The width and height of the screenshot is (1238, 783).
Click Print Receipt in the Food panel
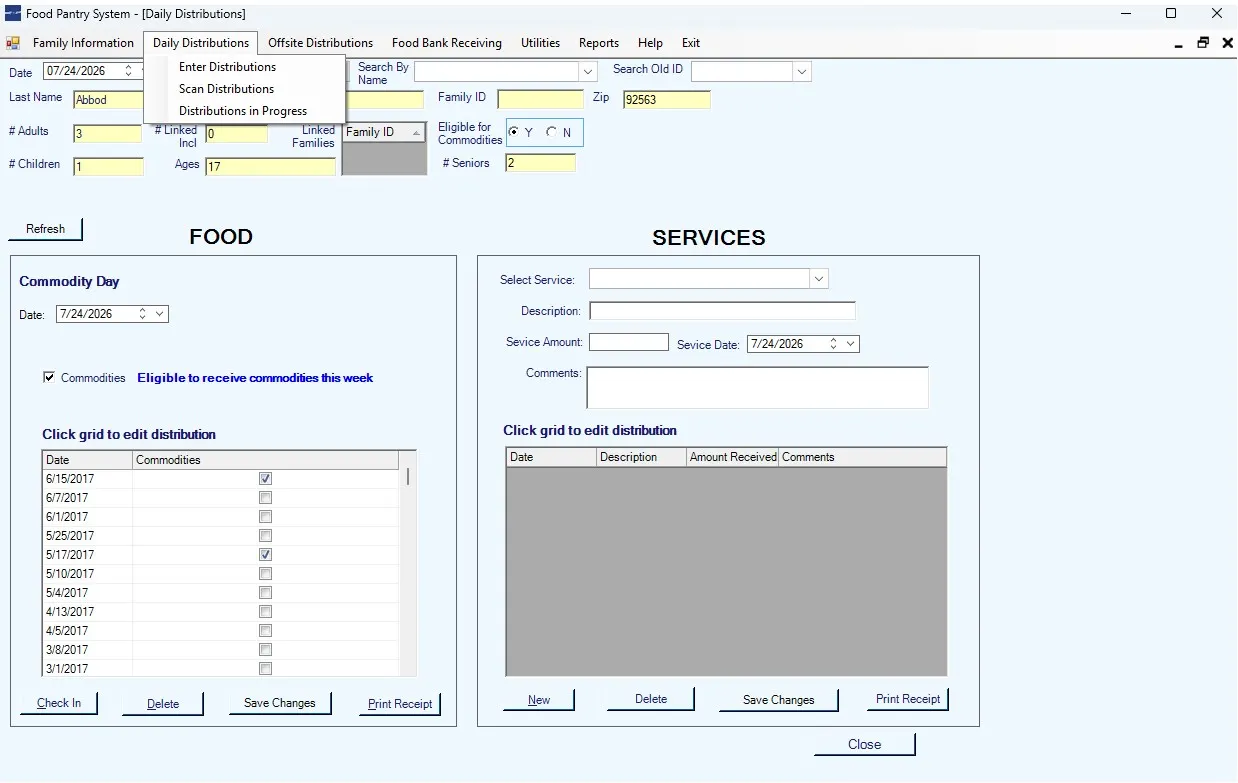(x=400, y=704)
